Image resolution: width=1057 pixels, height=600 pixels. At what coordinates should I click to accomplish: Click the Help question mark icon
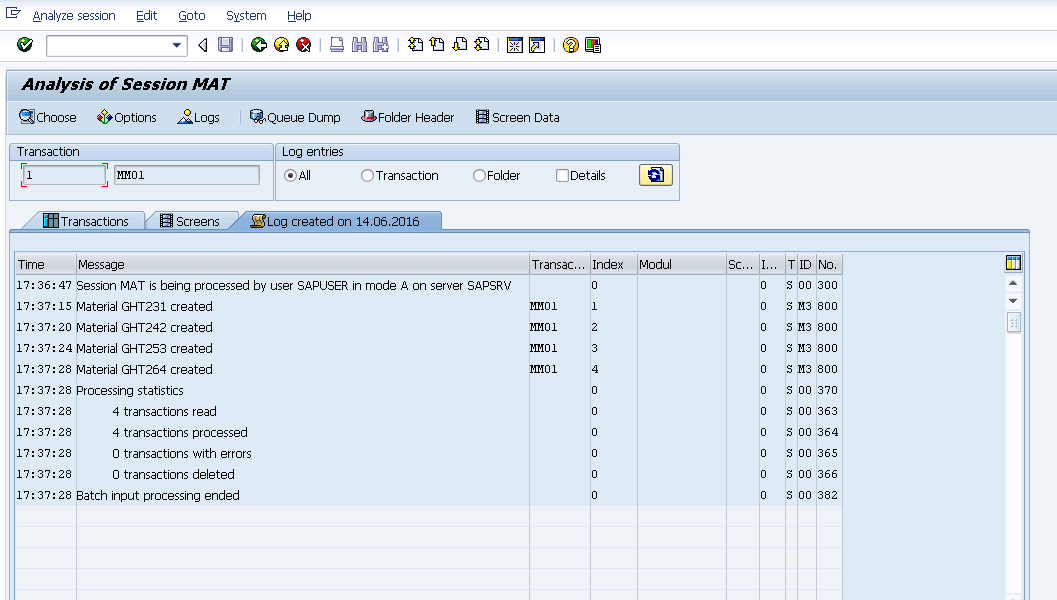571,44
